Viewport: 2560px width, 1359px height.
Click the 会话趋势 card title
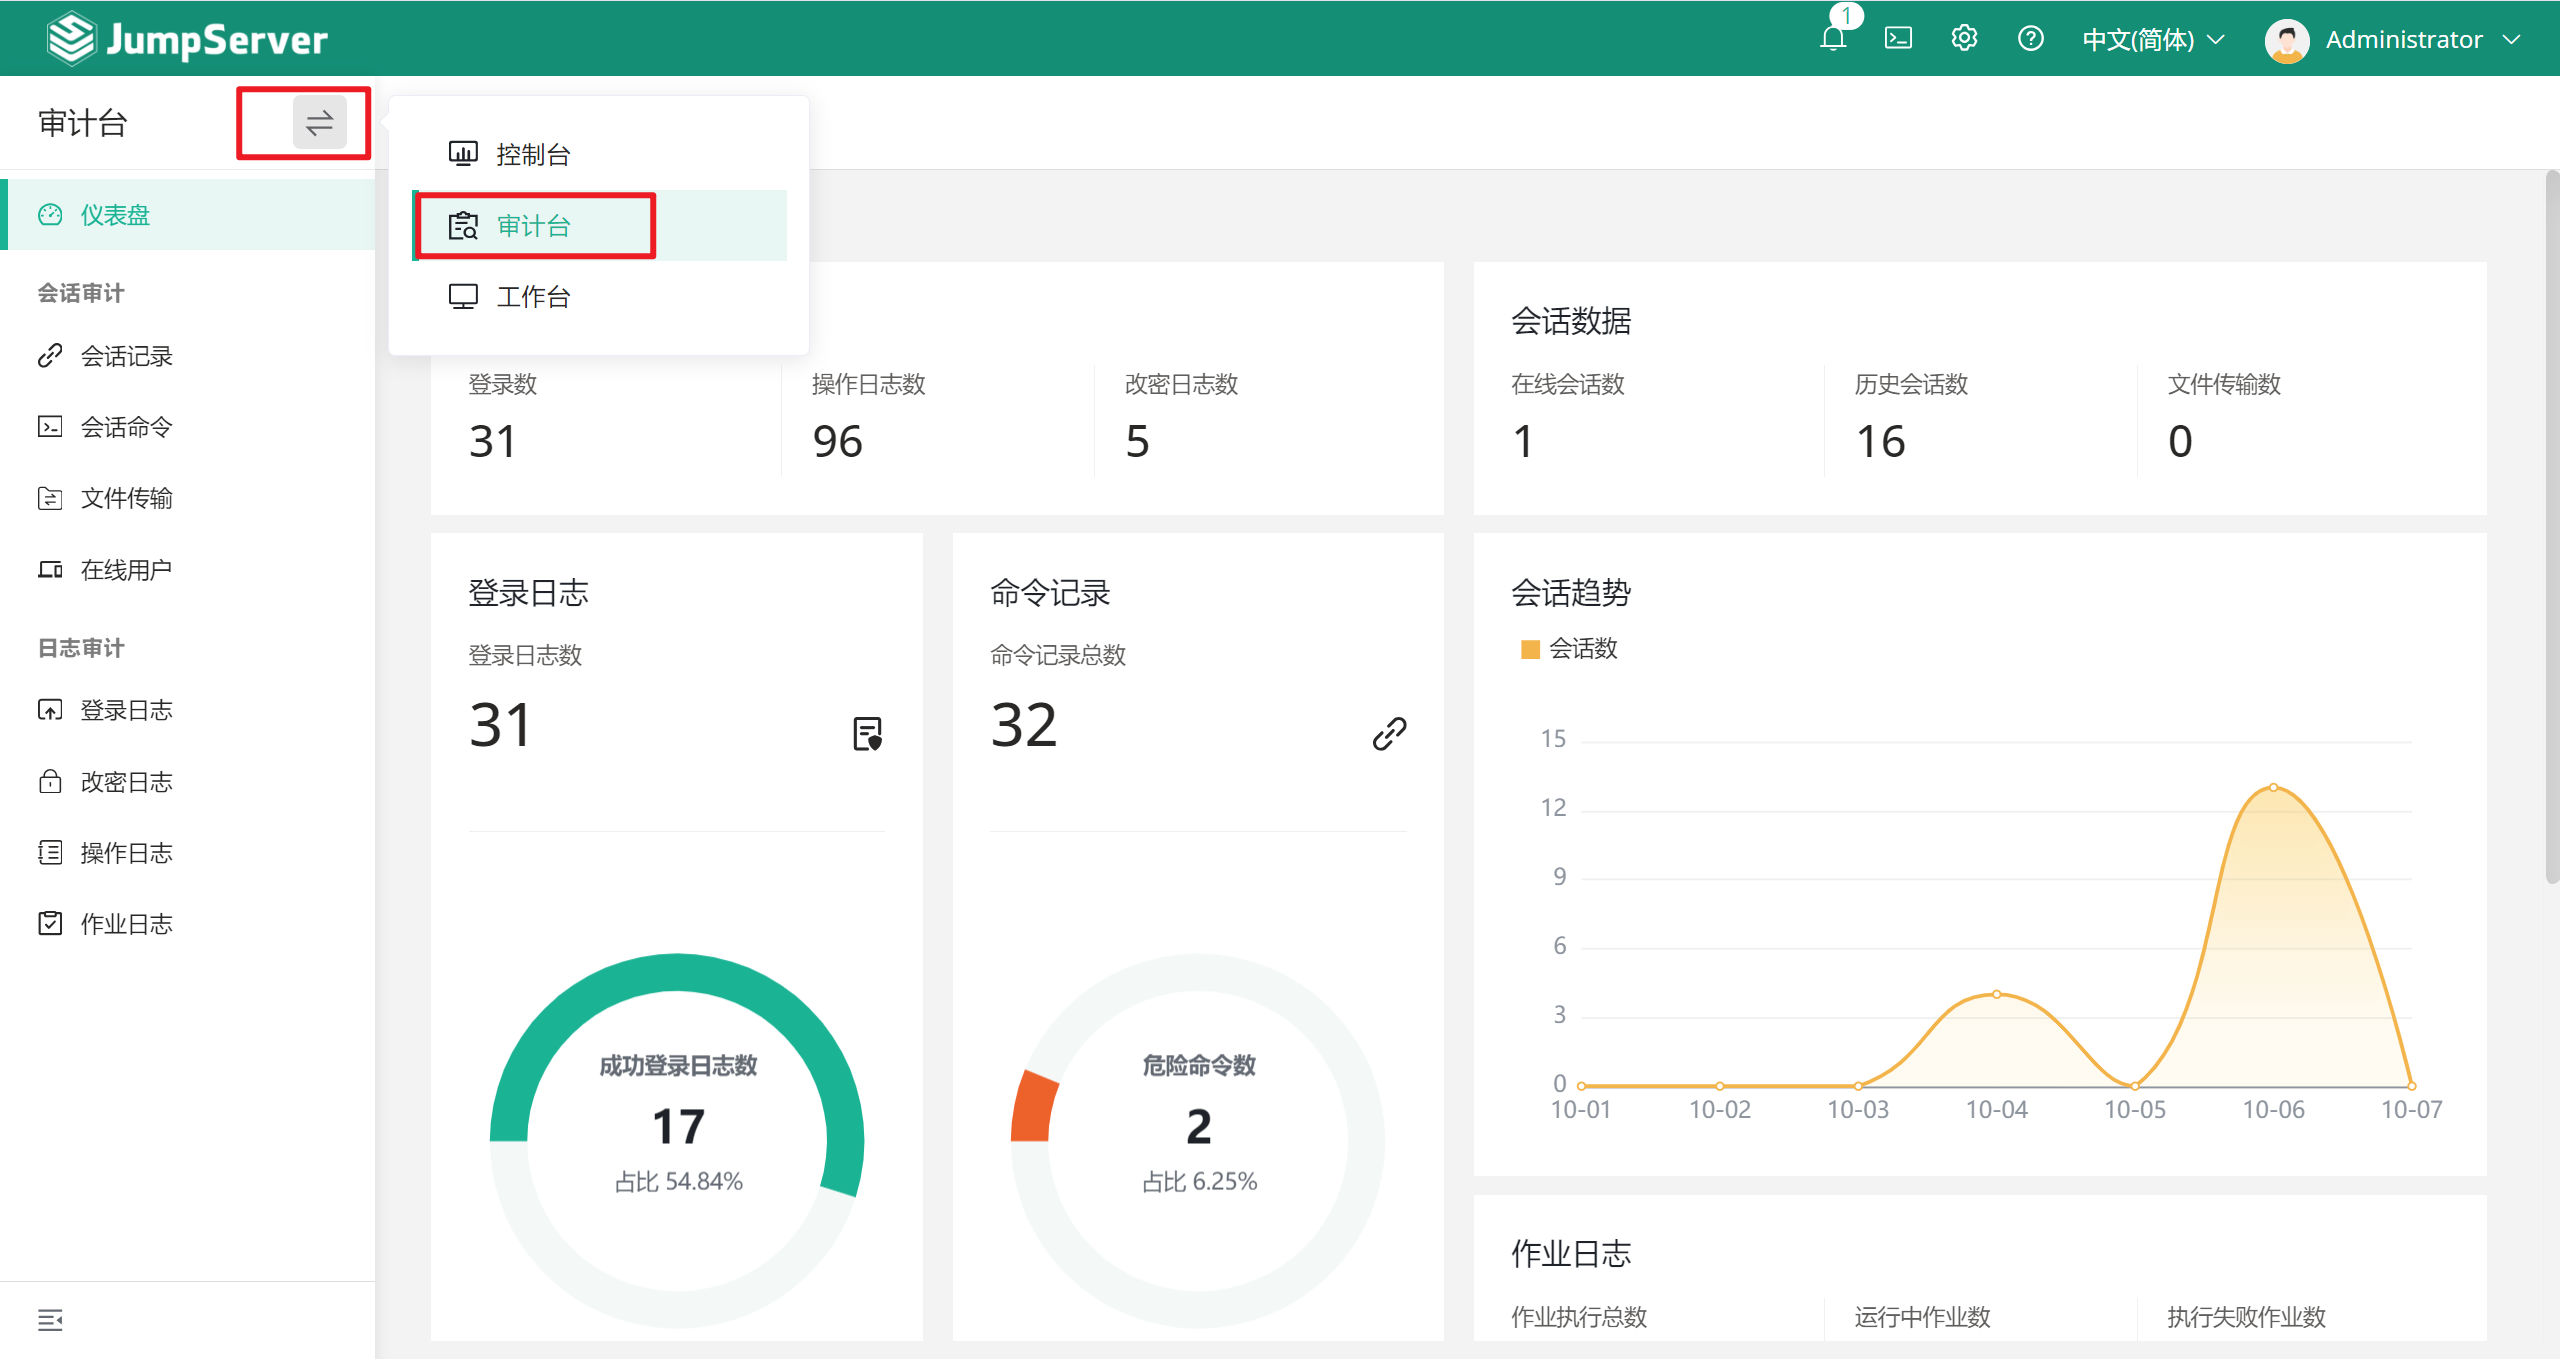1571,593
